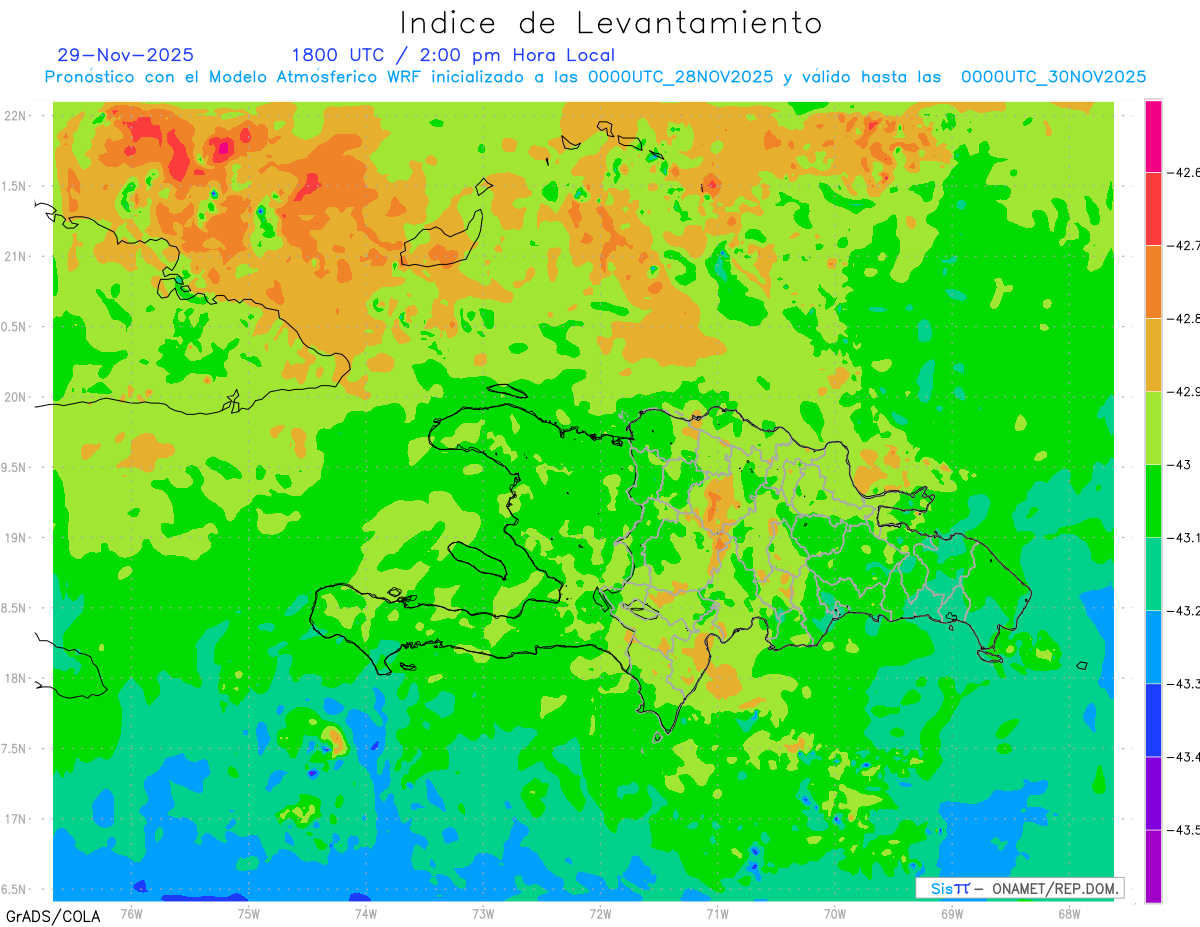
Task: Click legend value "-43.3"
Action: click(x=1183, y=683)
